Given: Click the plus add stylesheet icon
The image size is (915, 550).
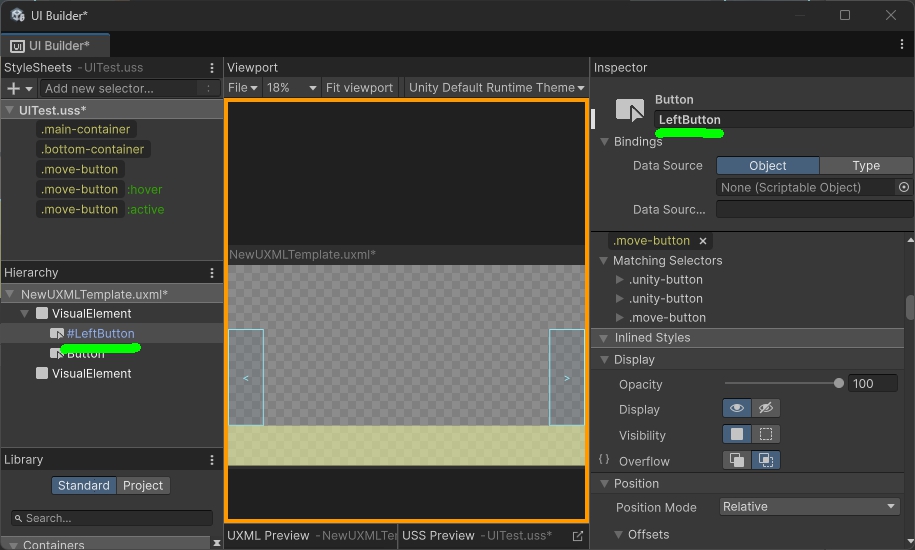Looking at the screenshot, I should (x=13, y=89).
